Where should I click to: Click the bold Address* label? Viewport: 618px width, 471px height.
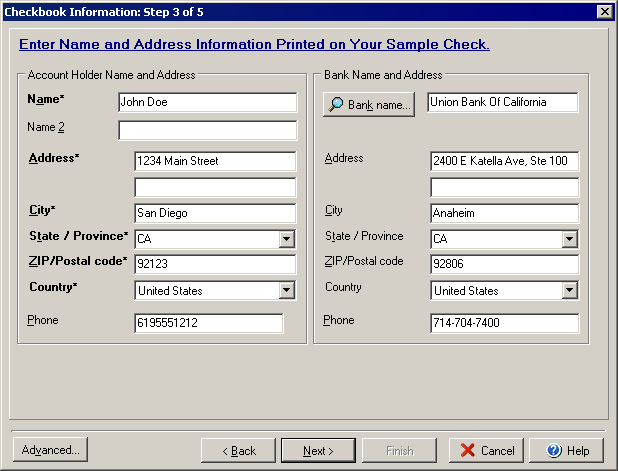point(54,158)
